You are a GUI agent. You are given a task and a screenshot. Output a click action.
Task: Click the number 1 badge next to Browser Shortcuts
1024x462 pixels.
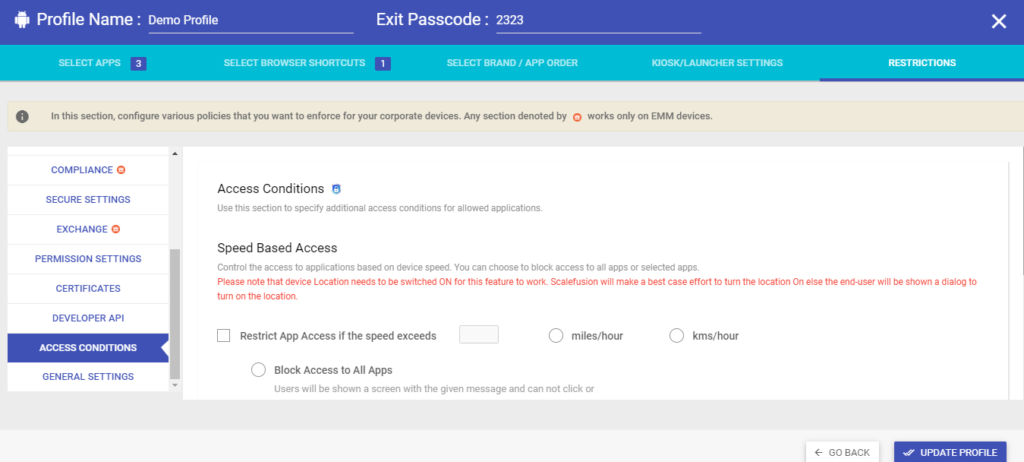(x=383, y=63)
